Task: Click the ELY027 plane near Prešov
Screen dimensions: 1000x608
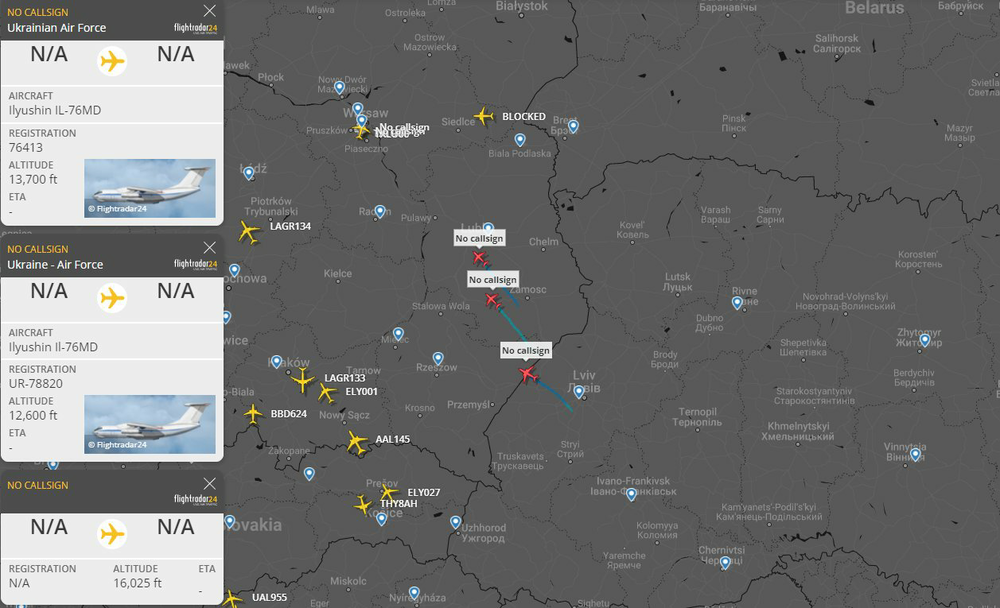Action: (x=389, y=492)
